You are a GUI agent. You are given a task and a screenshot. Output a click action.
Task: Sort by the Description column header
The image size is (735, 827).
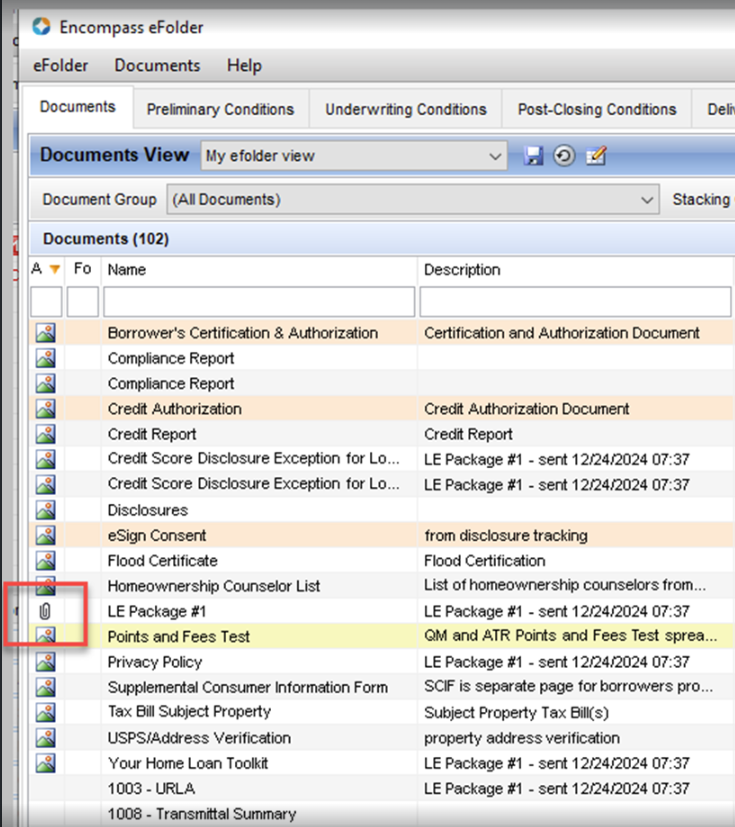[x=576, y=270]
